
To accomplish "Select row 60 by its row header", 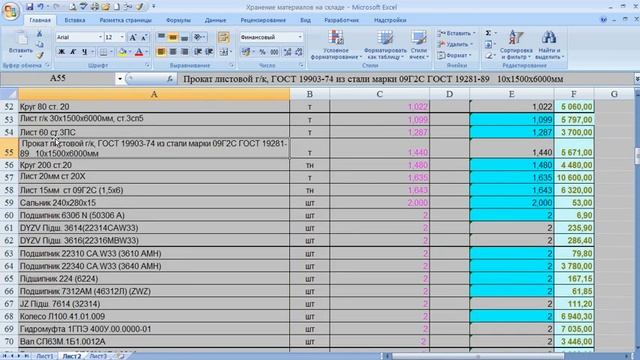I will tap(9, 216).
